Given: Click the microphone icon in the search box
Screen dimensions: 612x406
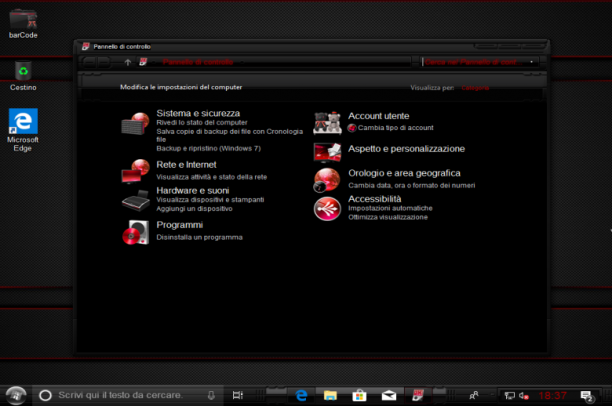Looking at the screenshot, I should pyautogui.click(x=211, y=395).
